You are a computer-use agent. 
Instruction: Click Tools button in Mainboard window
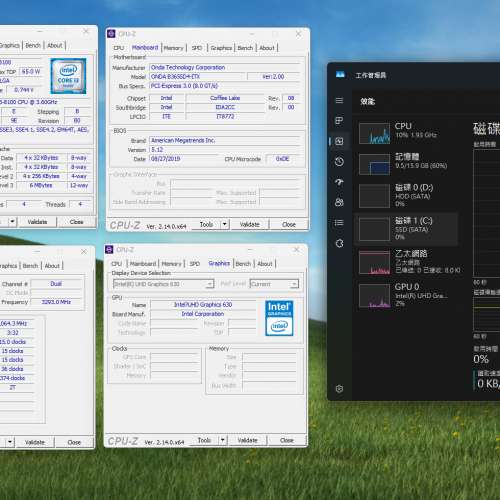point(206,224)
